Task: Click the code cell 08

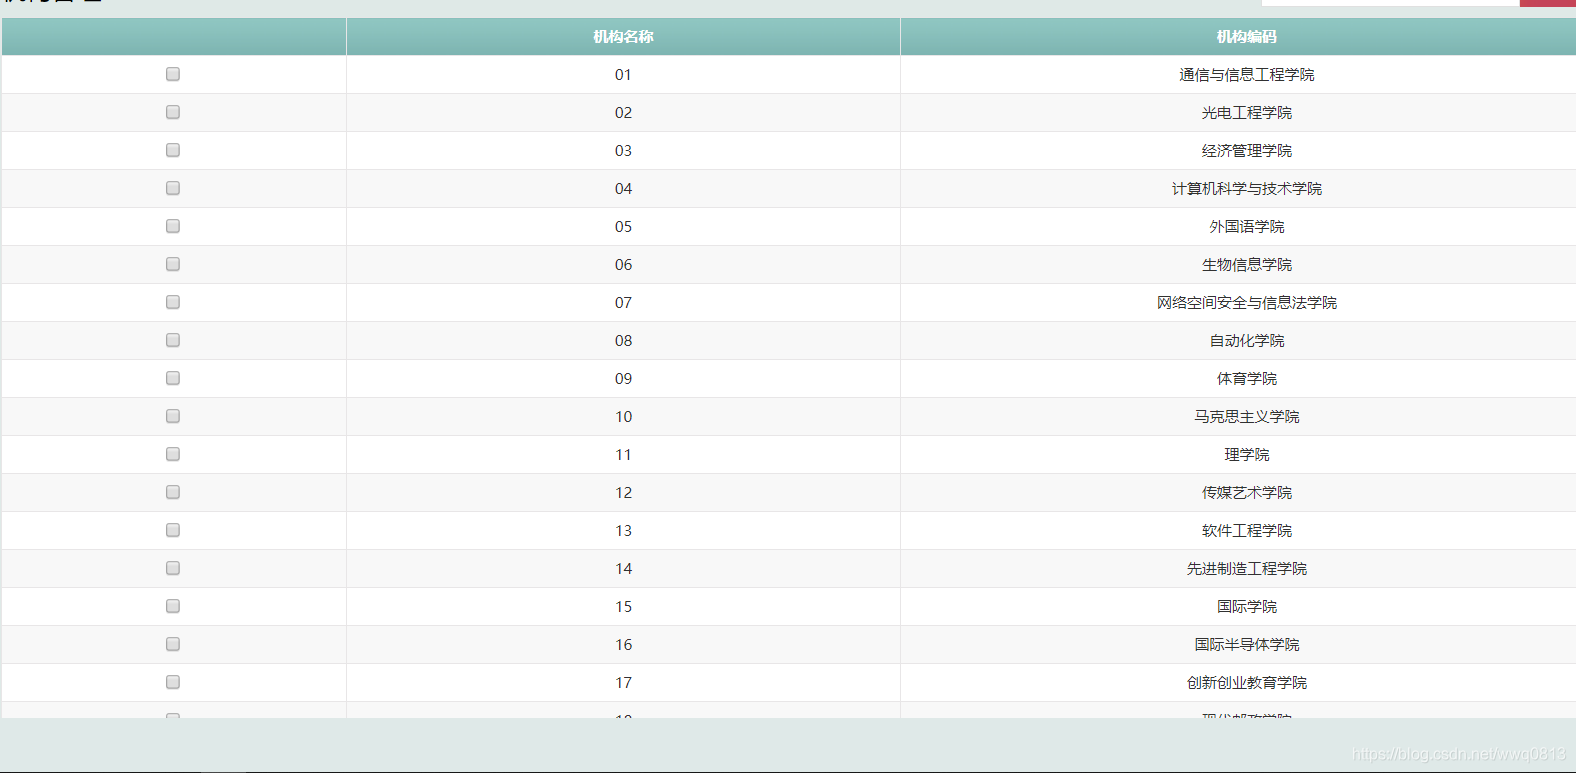Action: [x=623, y=341]
